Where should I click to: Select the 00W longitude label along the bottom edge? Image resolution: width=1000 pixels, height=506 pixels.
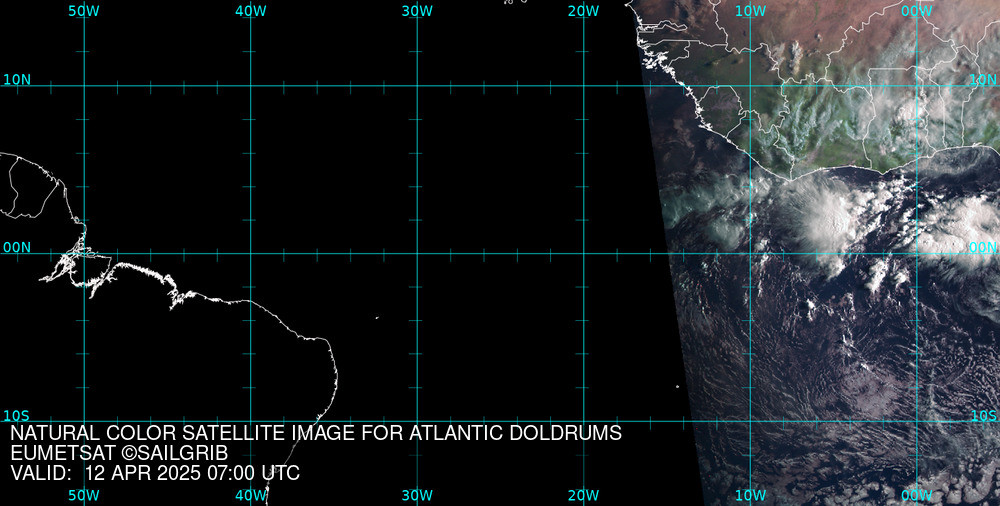pos(917,495)
